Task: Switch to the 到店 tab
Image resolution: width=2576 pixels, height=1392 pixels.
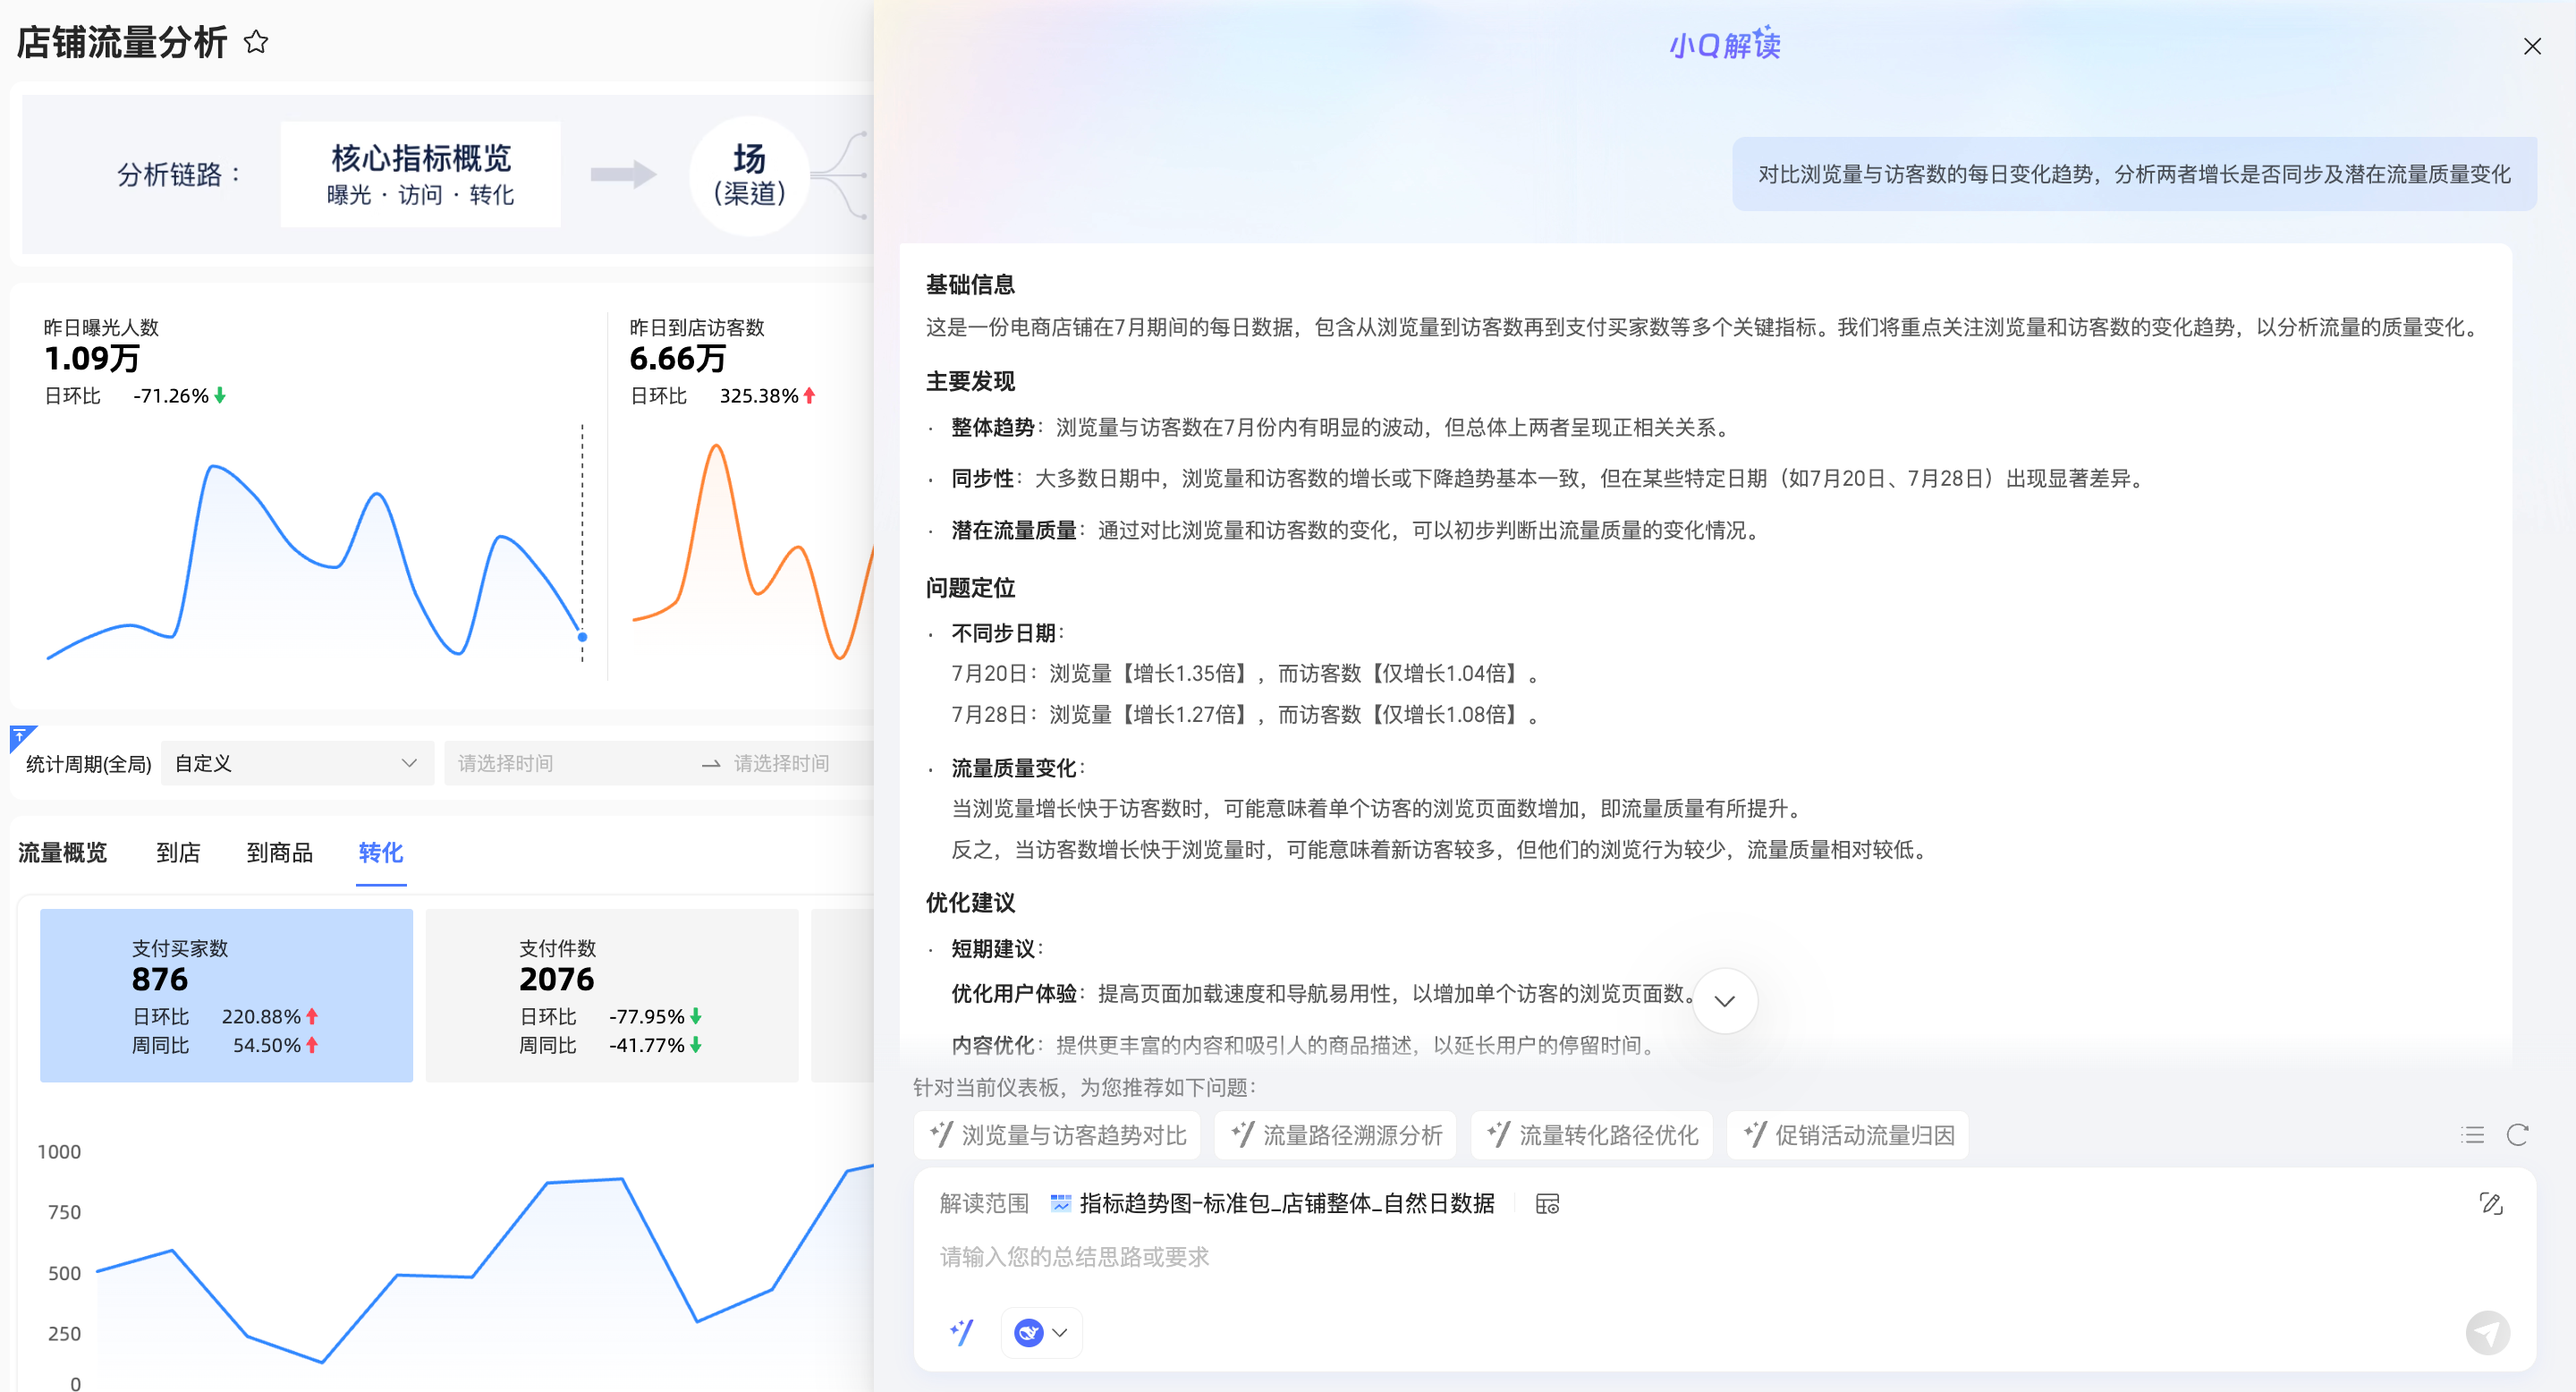Action: pos(178,852)
